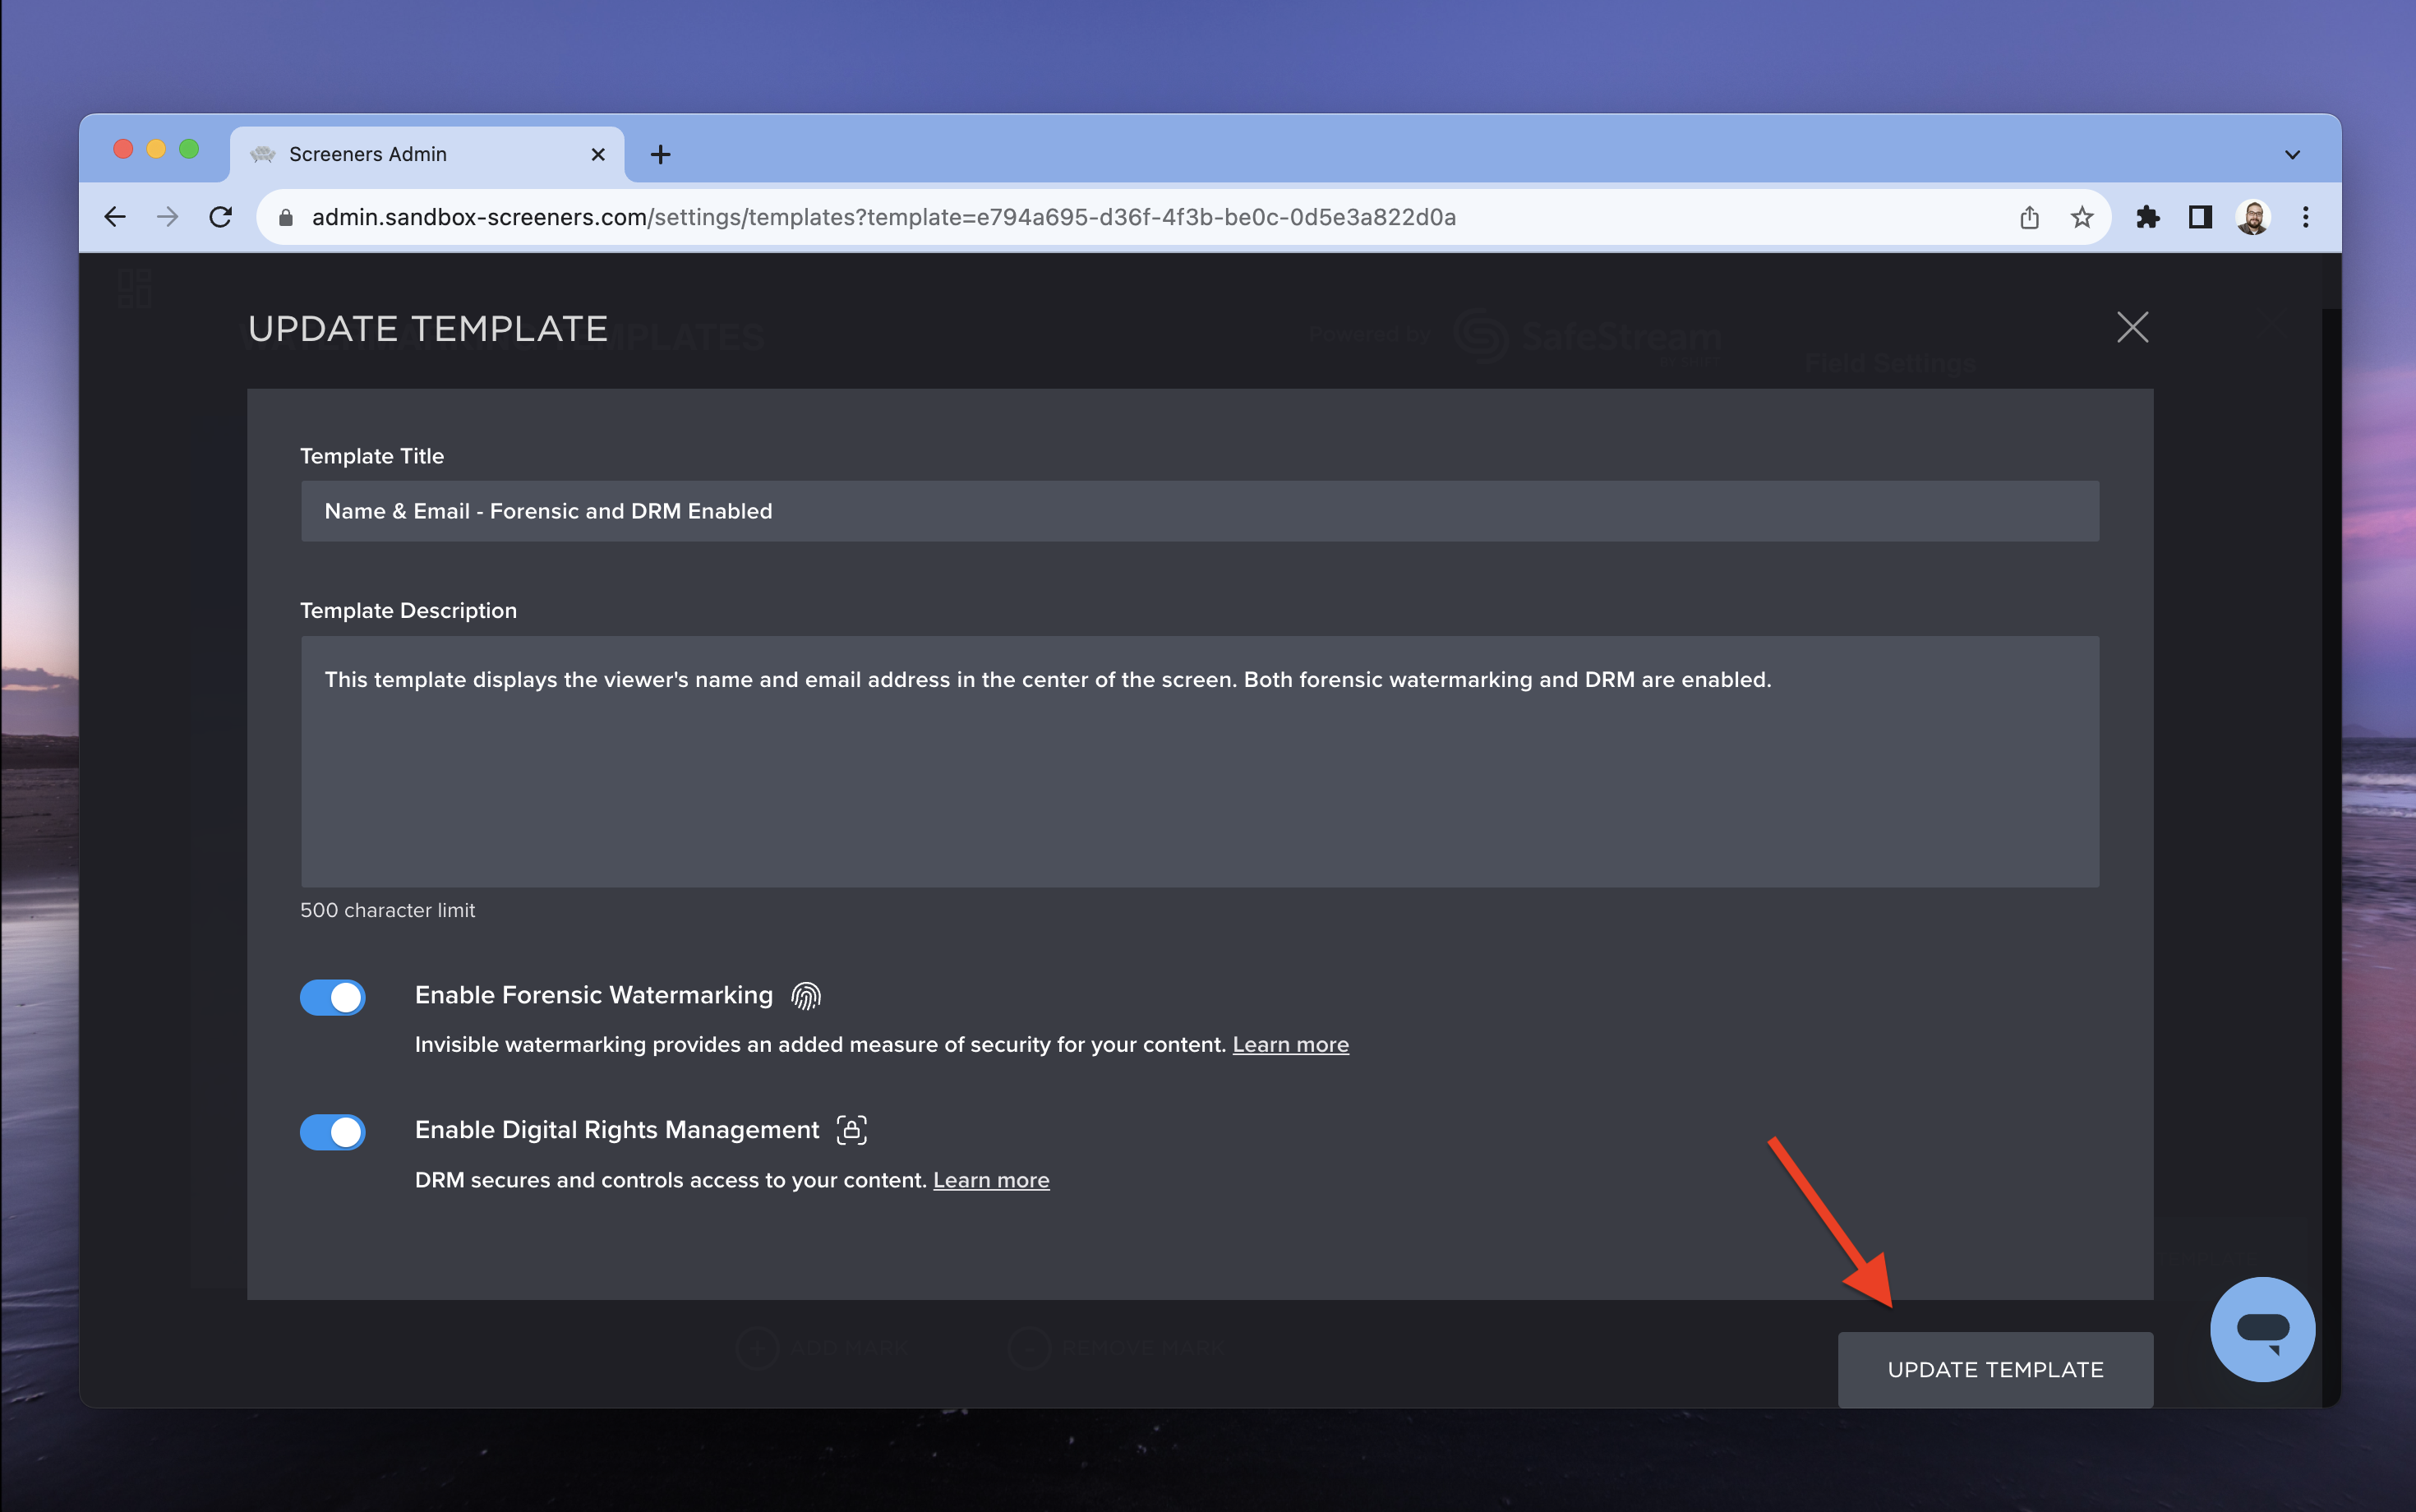Open the dashboard grid icon in top-left corner
The image size is (2416, 1512).
136,287
